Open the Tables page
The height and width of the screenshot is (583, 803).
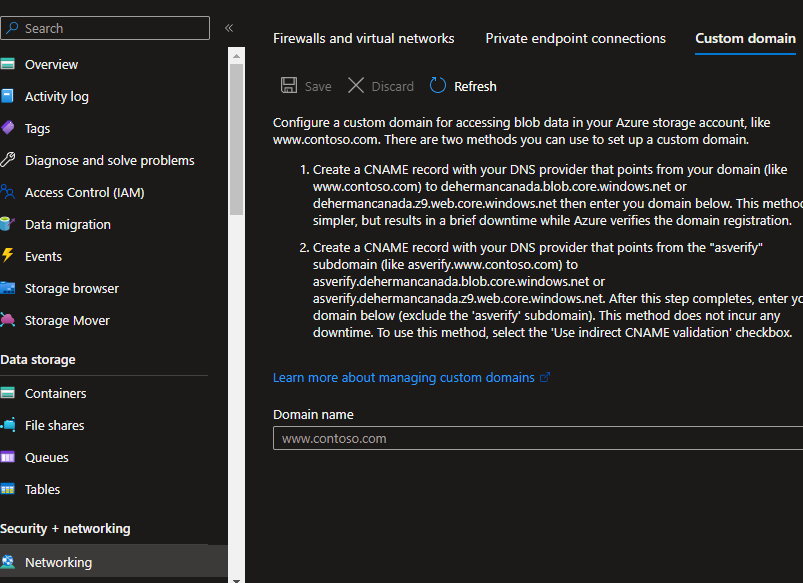pos(43,488)
